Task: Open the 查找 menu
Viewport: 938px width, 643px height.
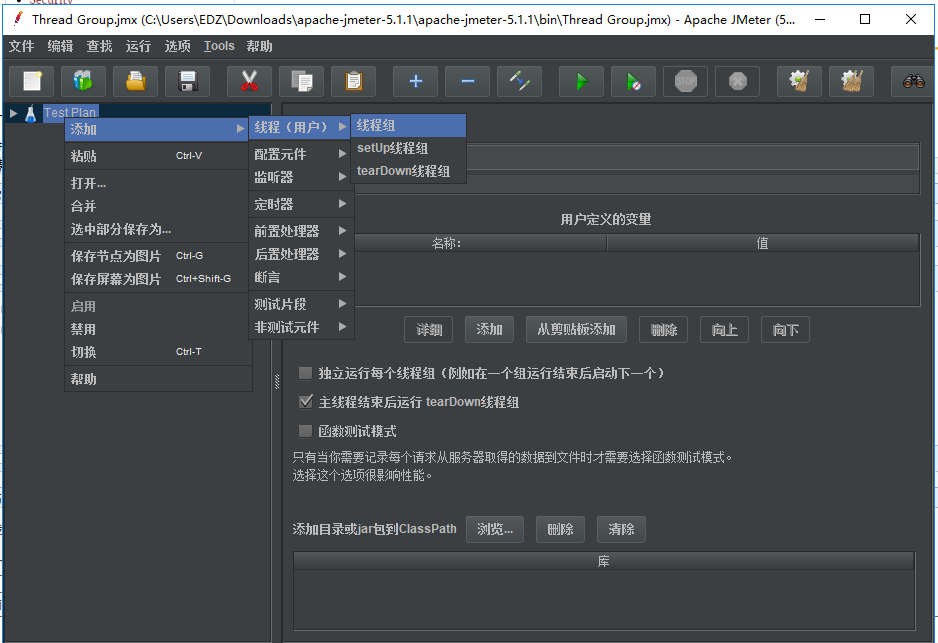Action: [99, 46]
